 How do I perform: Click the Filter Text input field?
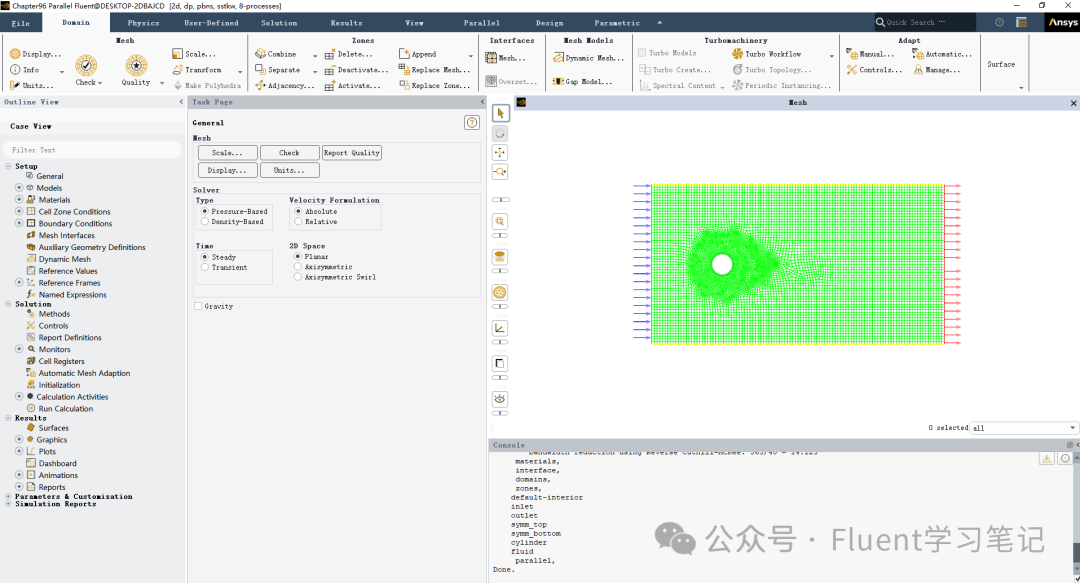pos(93,150)
